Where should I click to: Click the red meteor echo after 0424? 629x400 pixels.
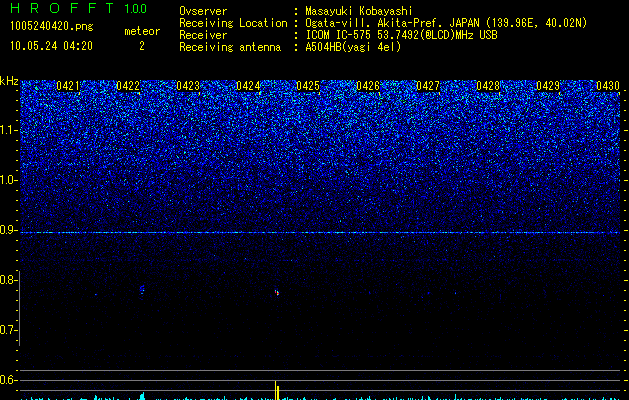277,292
